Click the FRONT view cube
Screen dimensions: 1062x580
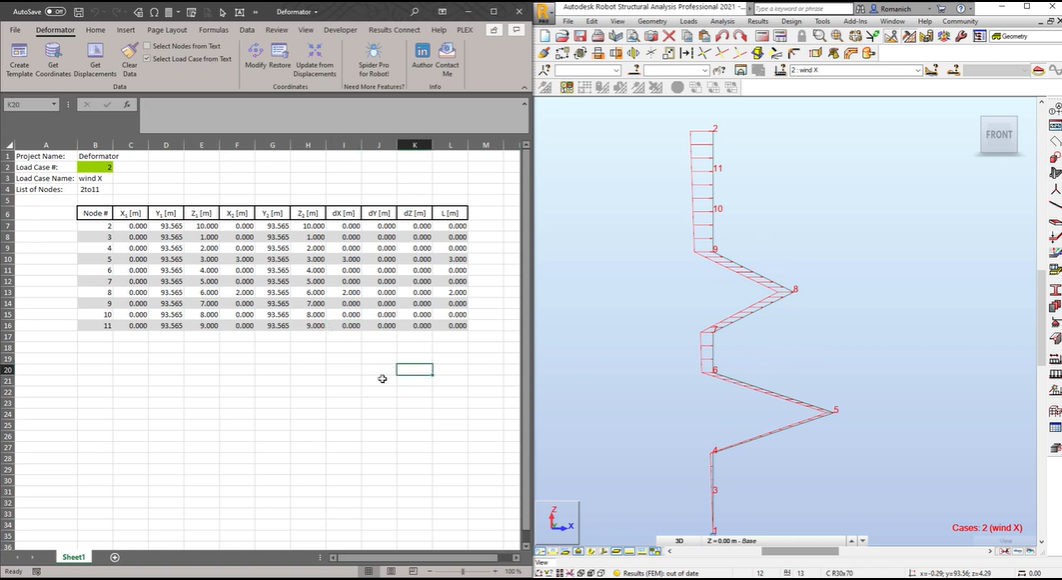click(x=998, y=135)
